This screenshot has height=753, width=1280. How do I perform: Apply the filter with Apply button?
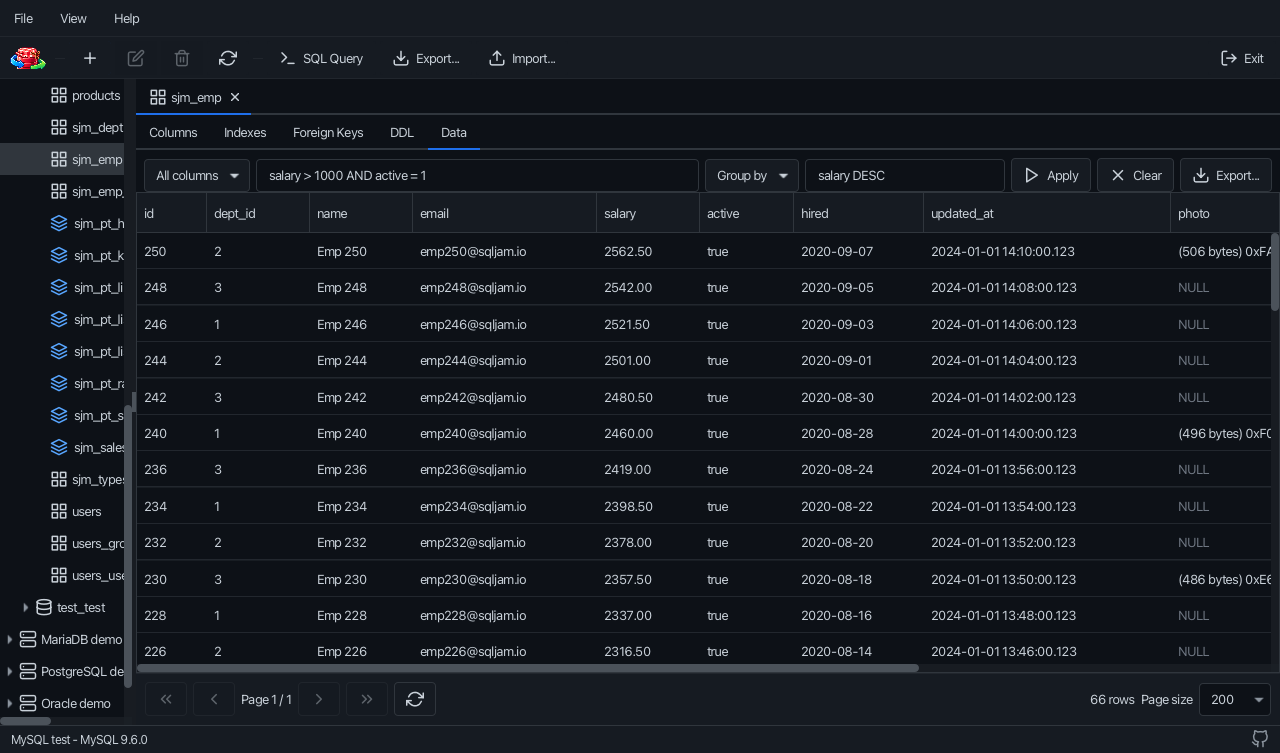point(1051,175)
